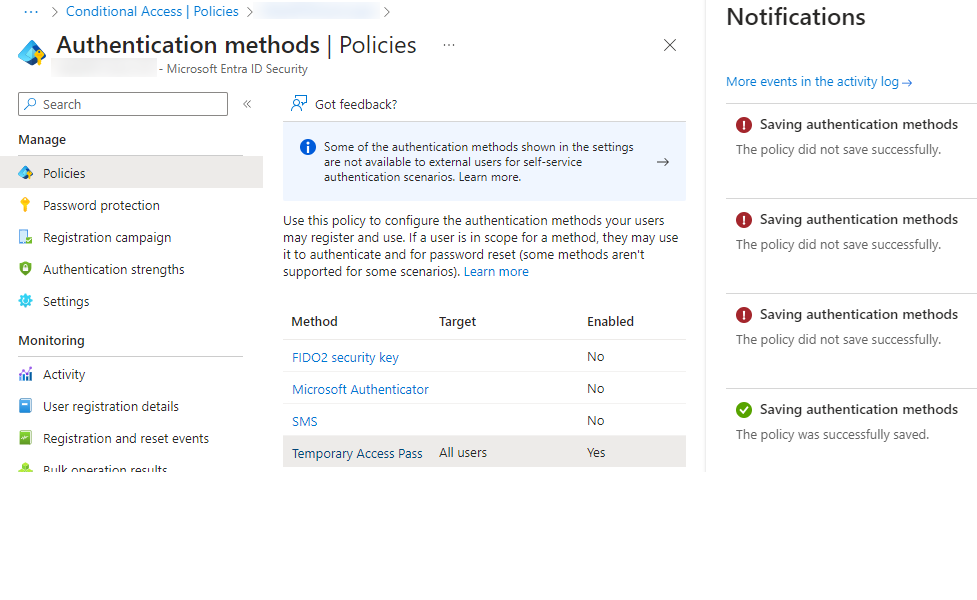Open Temporary Access Pass method
The width and height of the screenshot is (977, 600).
click(x=357, y=453)
